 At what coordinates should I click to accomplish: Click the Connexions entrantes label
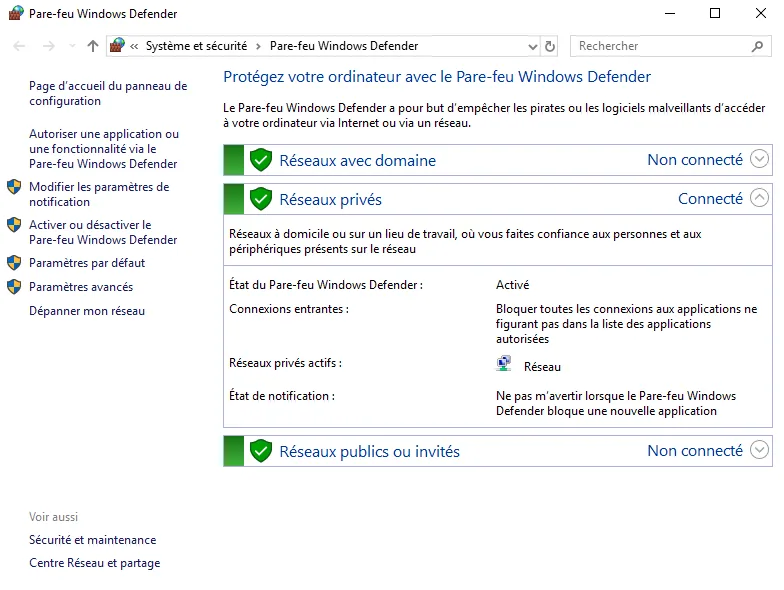coord(289,309)
